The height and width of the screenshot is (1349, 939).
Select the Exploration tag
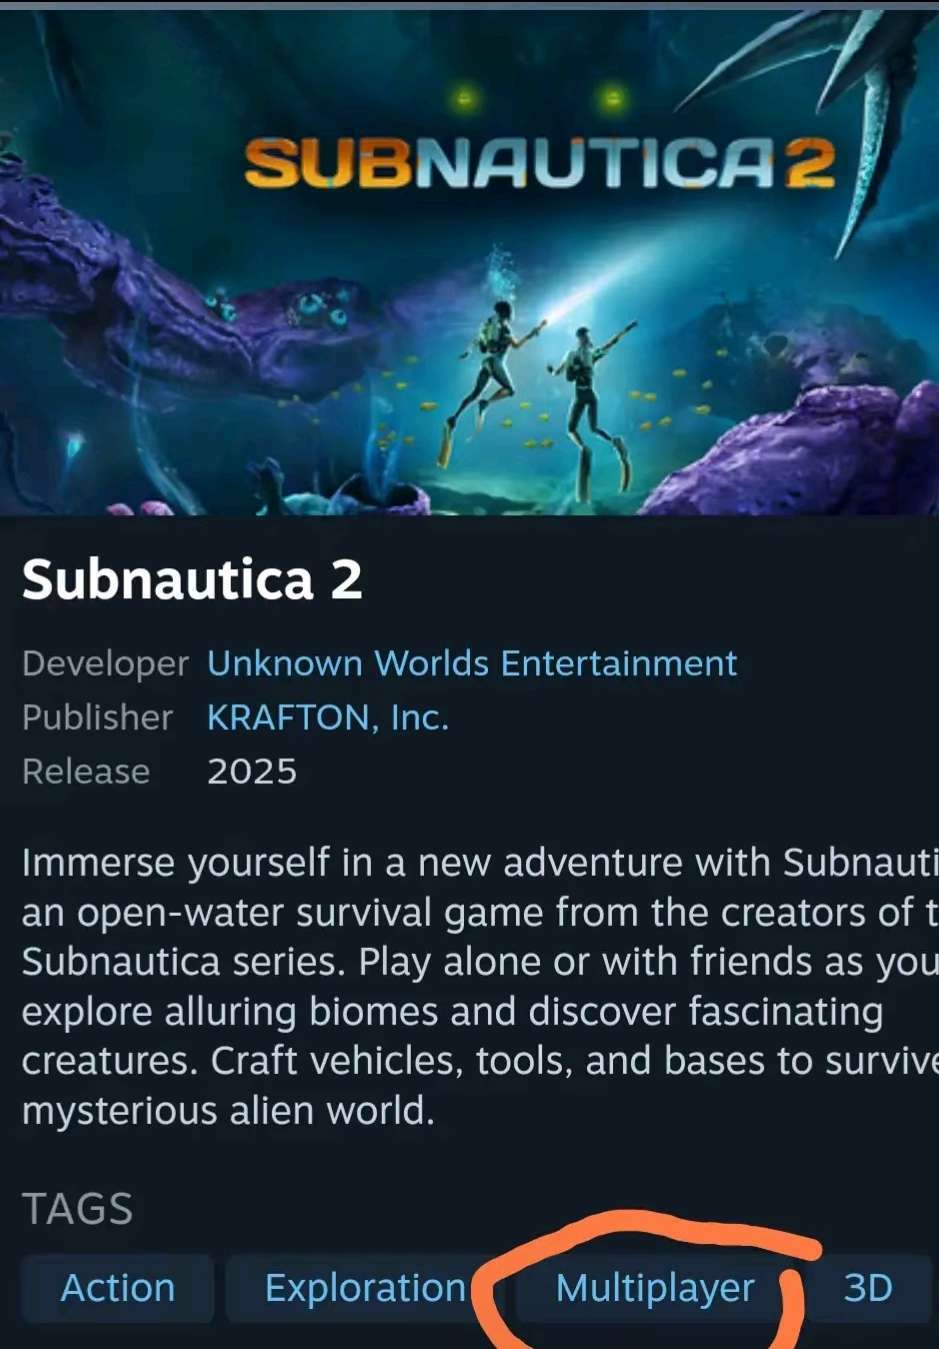pyautogui.click(x=365, y=1288)
